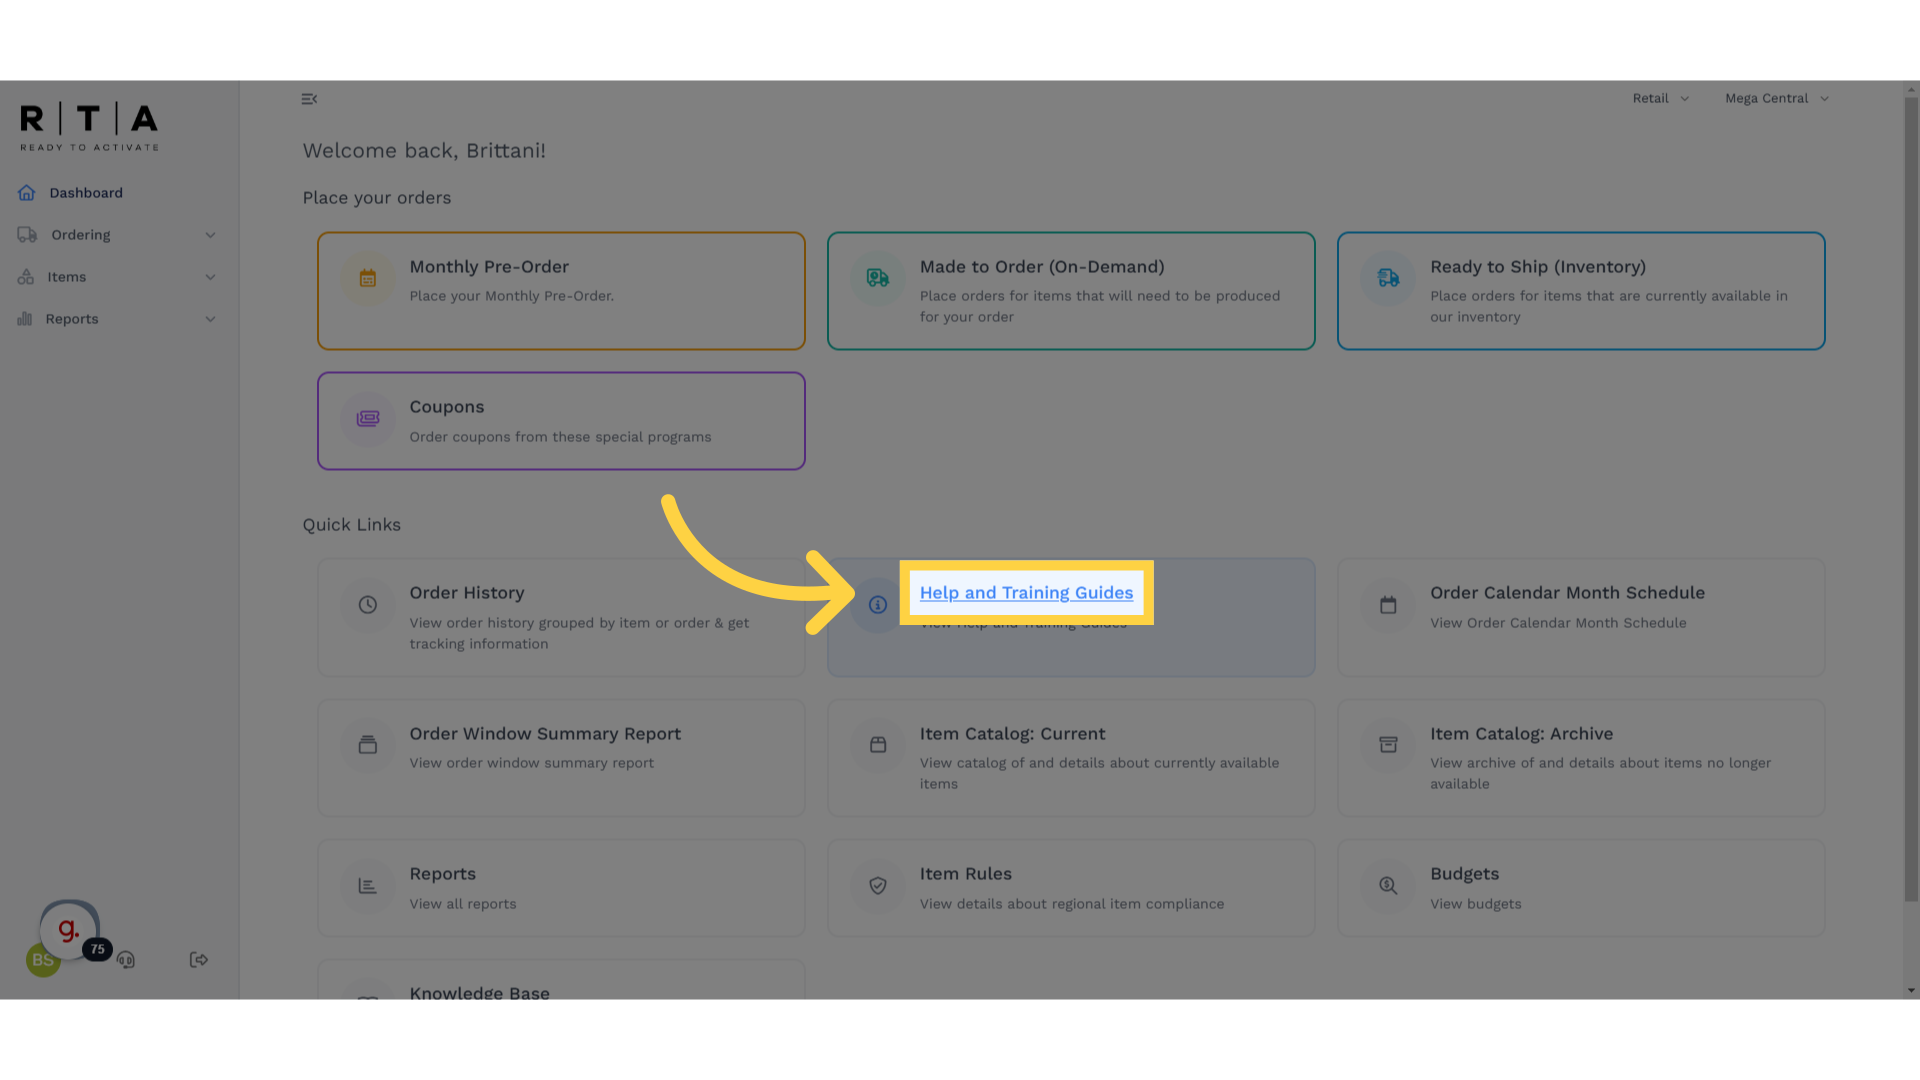The width and height of the screenshot is (1920, 1080).
Task: Click the Made to Order truck icon
Action: (878, 278)
